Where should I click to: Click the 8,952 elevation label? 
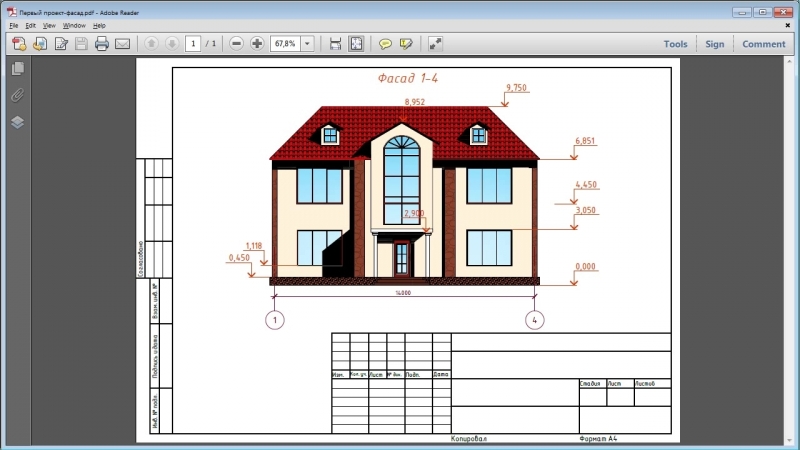tap(414, 102)
